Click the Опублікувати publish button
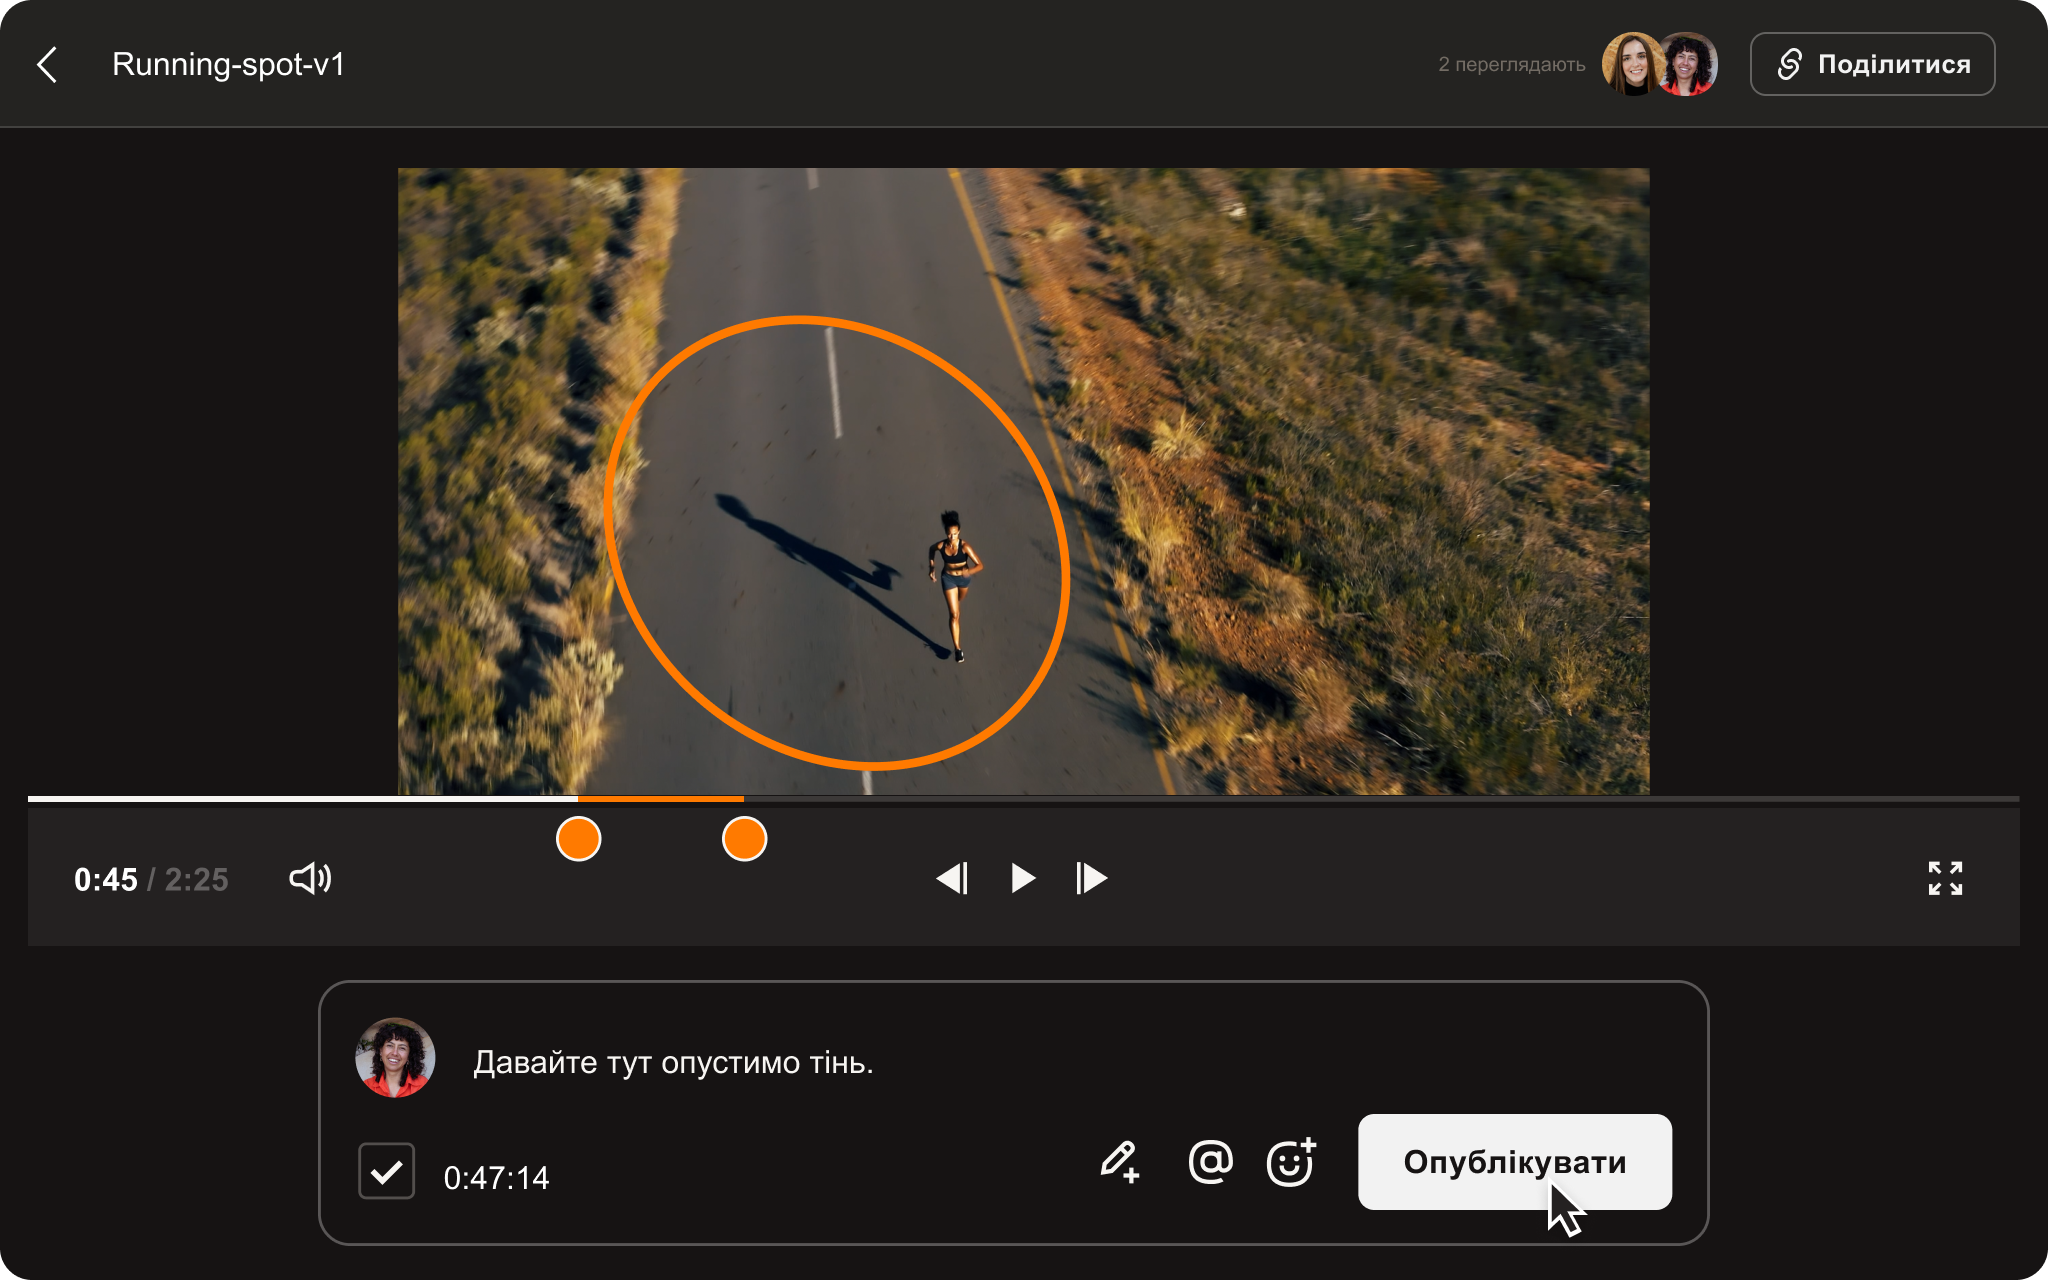2048x1280 pixels. 1514,1162
